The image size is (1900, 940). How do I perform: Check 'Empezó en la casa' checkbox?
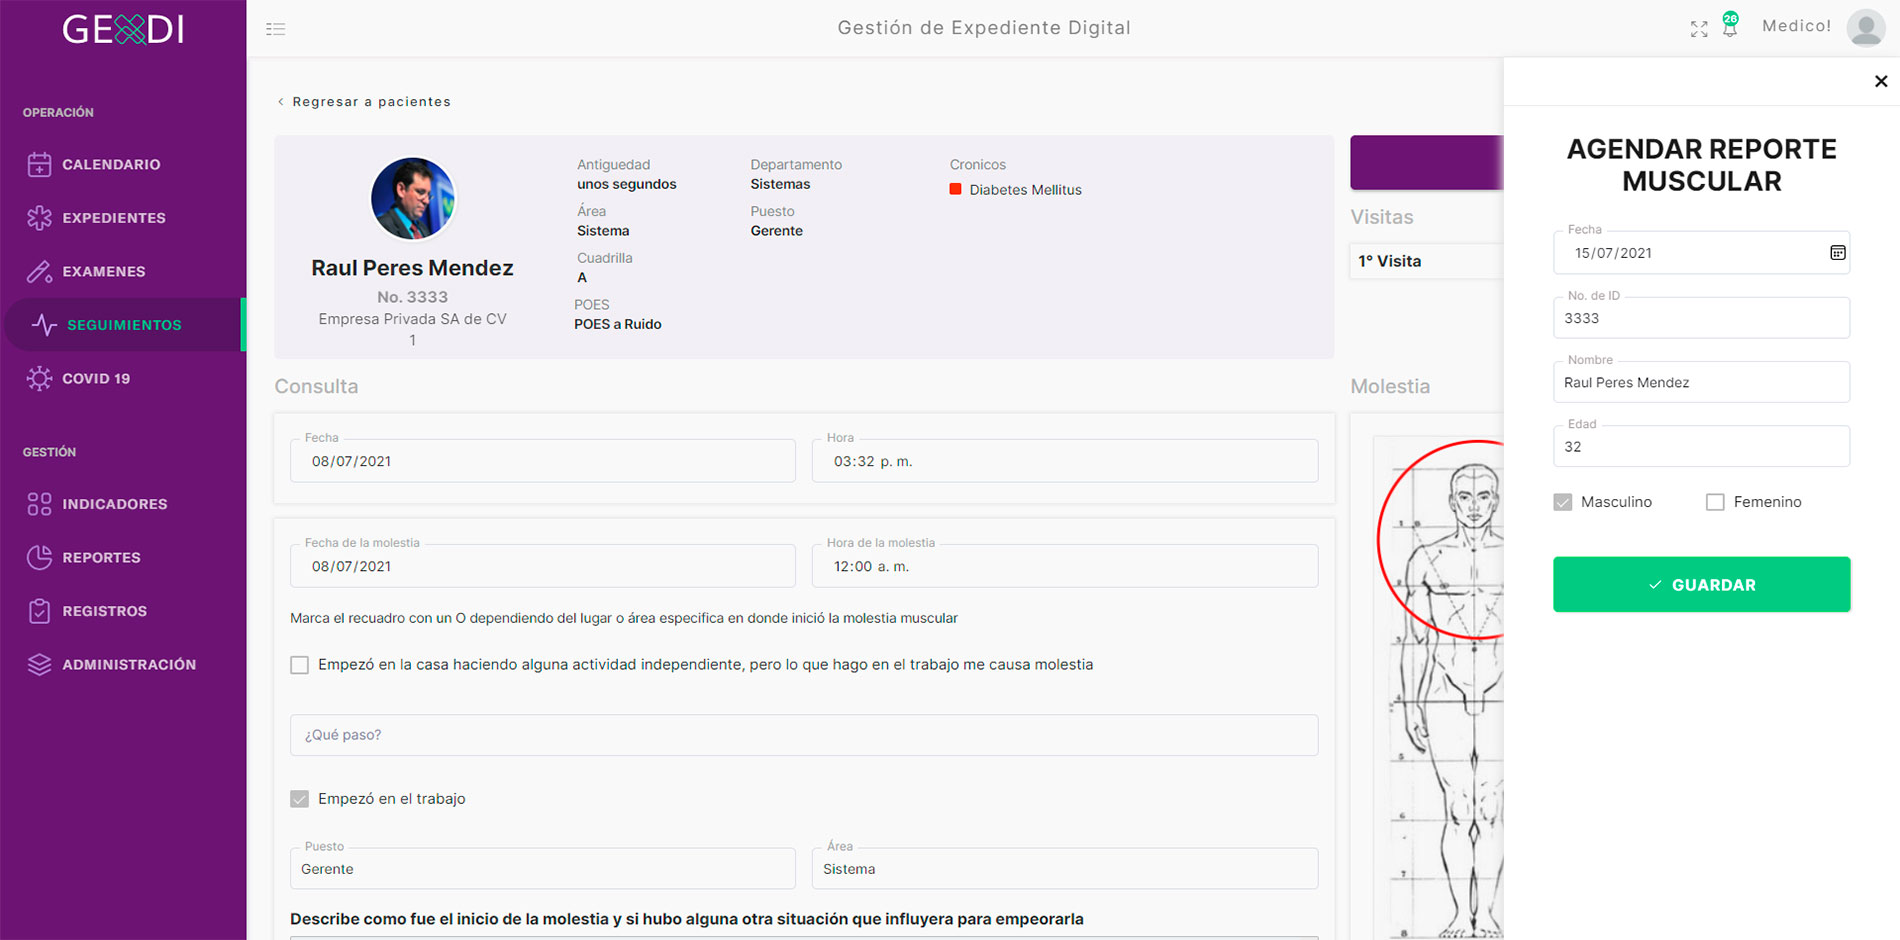tap(299, 665)
